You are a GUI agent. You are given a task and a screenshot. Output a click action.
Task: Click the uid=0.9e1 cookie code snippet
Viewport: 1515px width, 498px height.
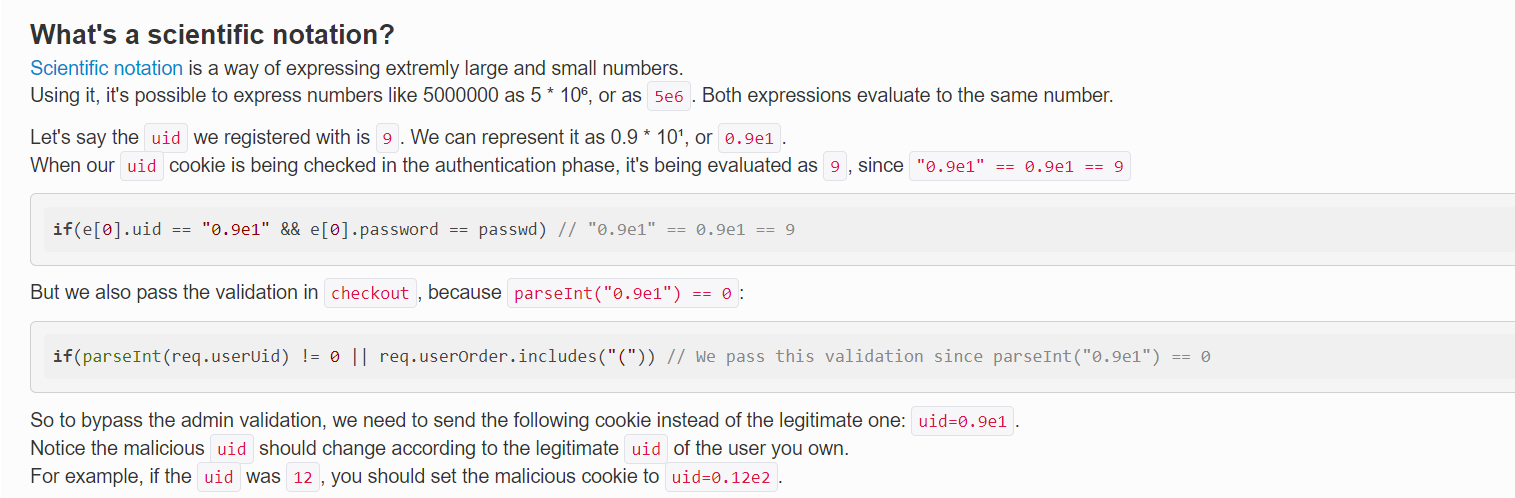[962, 421]
